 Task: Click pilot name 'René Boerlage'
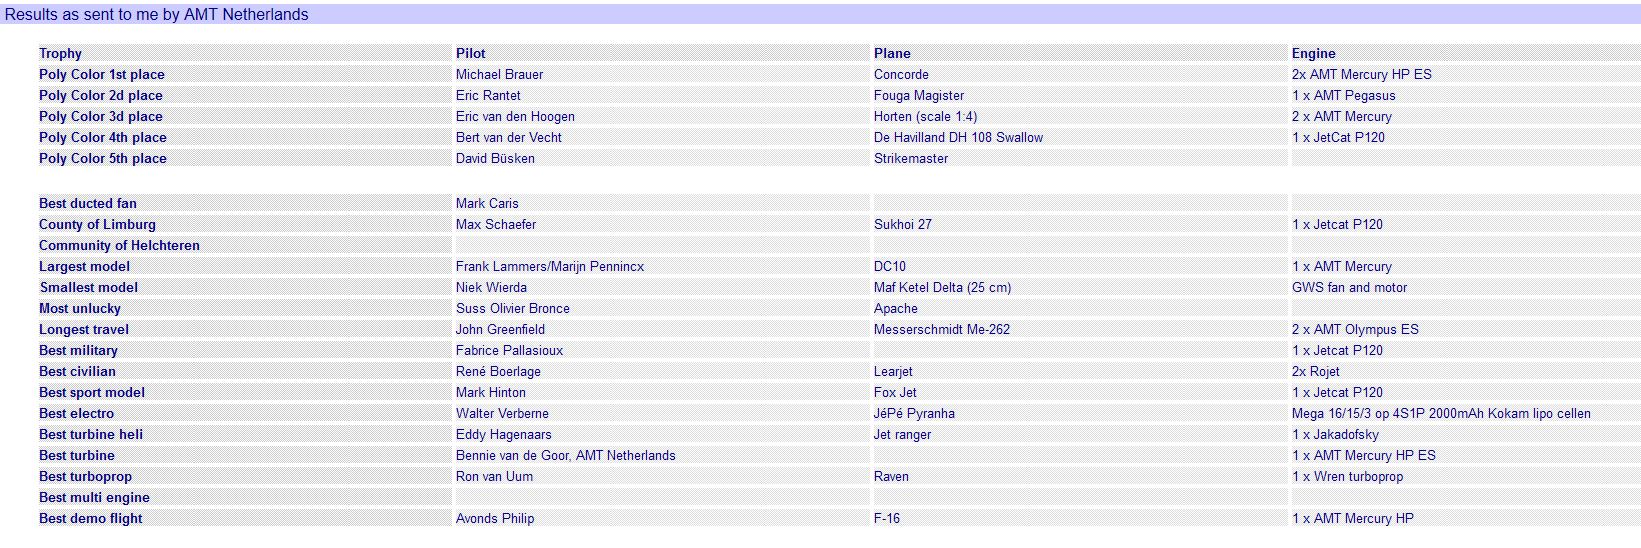498,371
